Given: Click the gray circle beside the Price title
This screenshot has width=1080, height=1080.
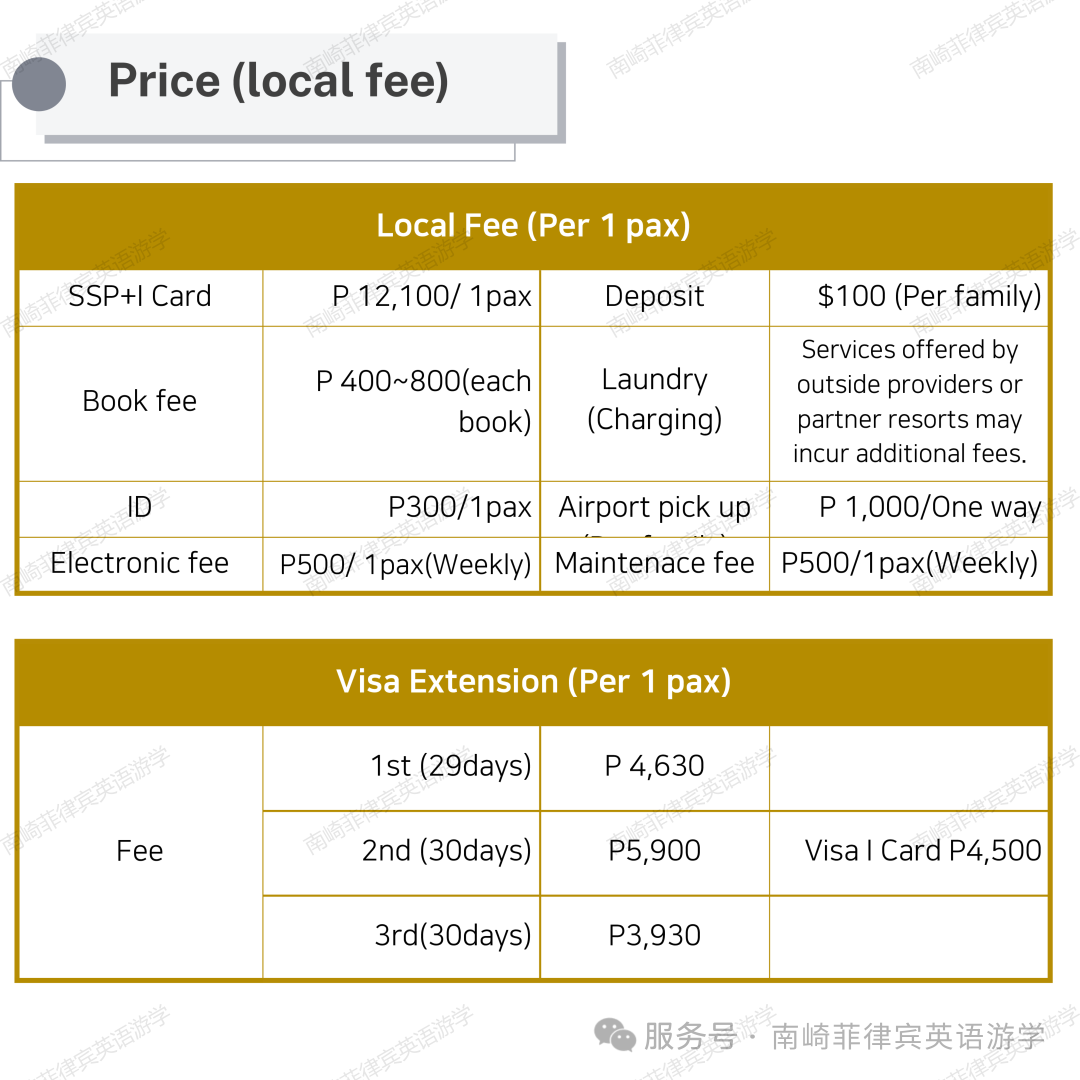Looking at the screenshot, I should pyautogui.click(x=40, y=83).
